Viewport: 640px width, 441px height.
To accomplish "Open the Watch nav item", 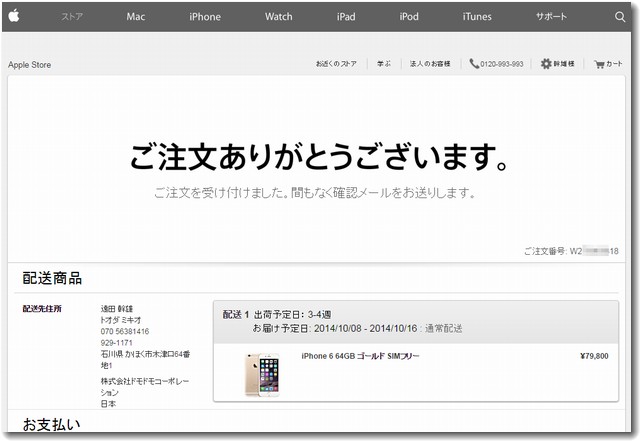I will click(278, 17).
